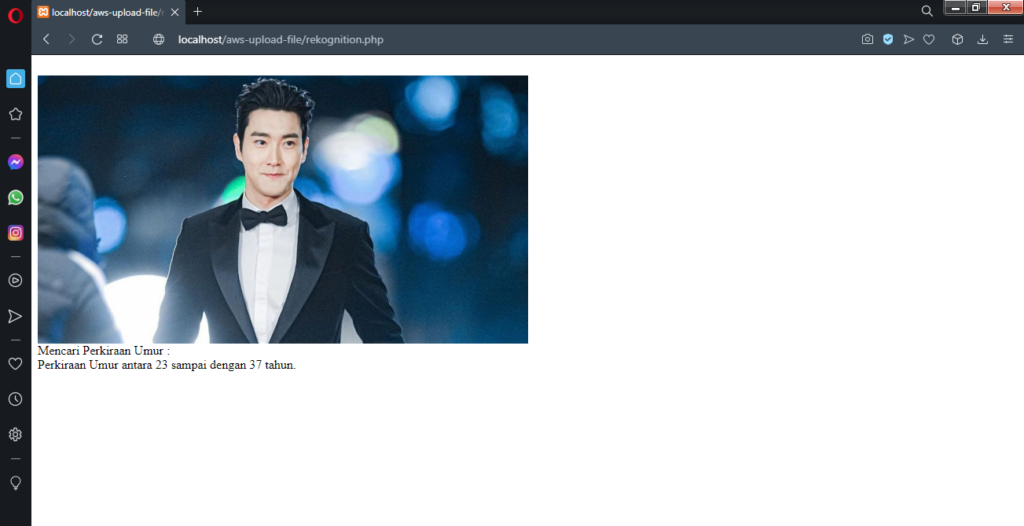Restore down the Opera window
Screen dimensions: 1024x526
coord(976,7)
